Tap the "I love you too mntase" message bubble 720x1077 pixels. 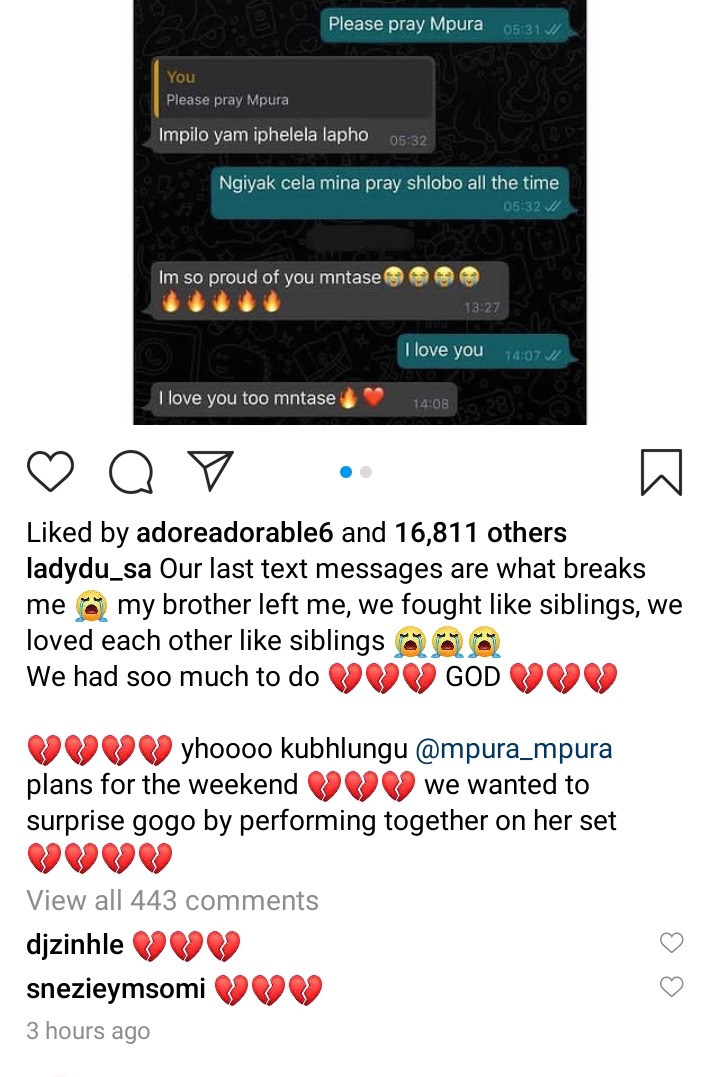click(302, 399)
